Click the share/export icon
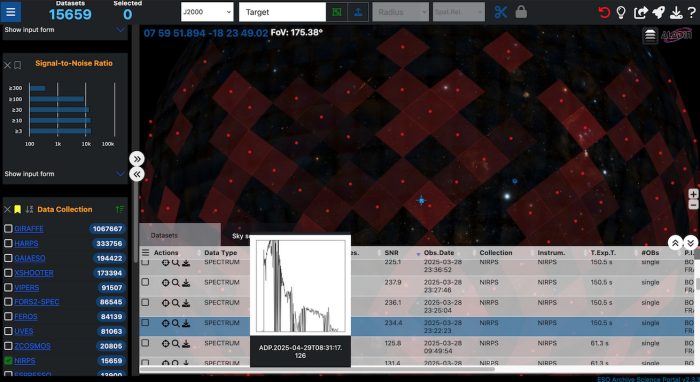700x382 pixels. [640, 12]
